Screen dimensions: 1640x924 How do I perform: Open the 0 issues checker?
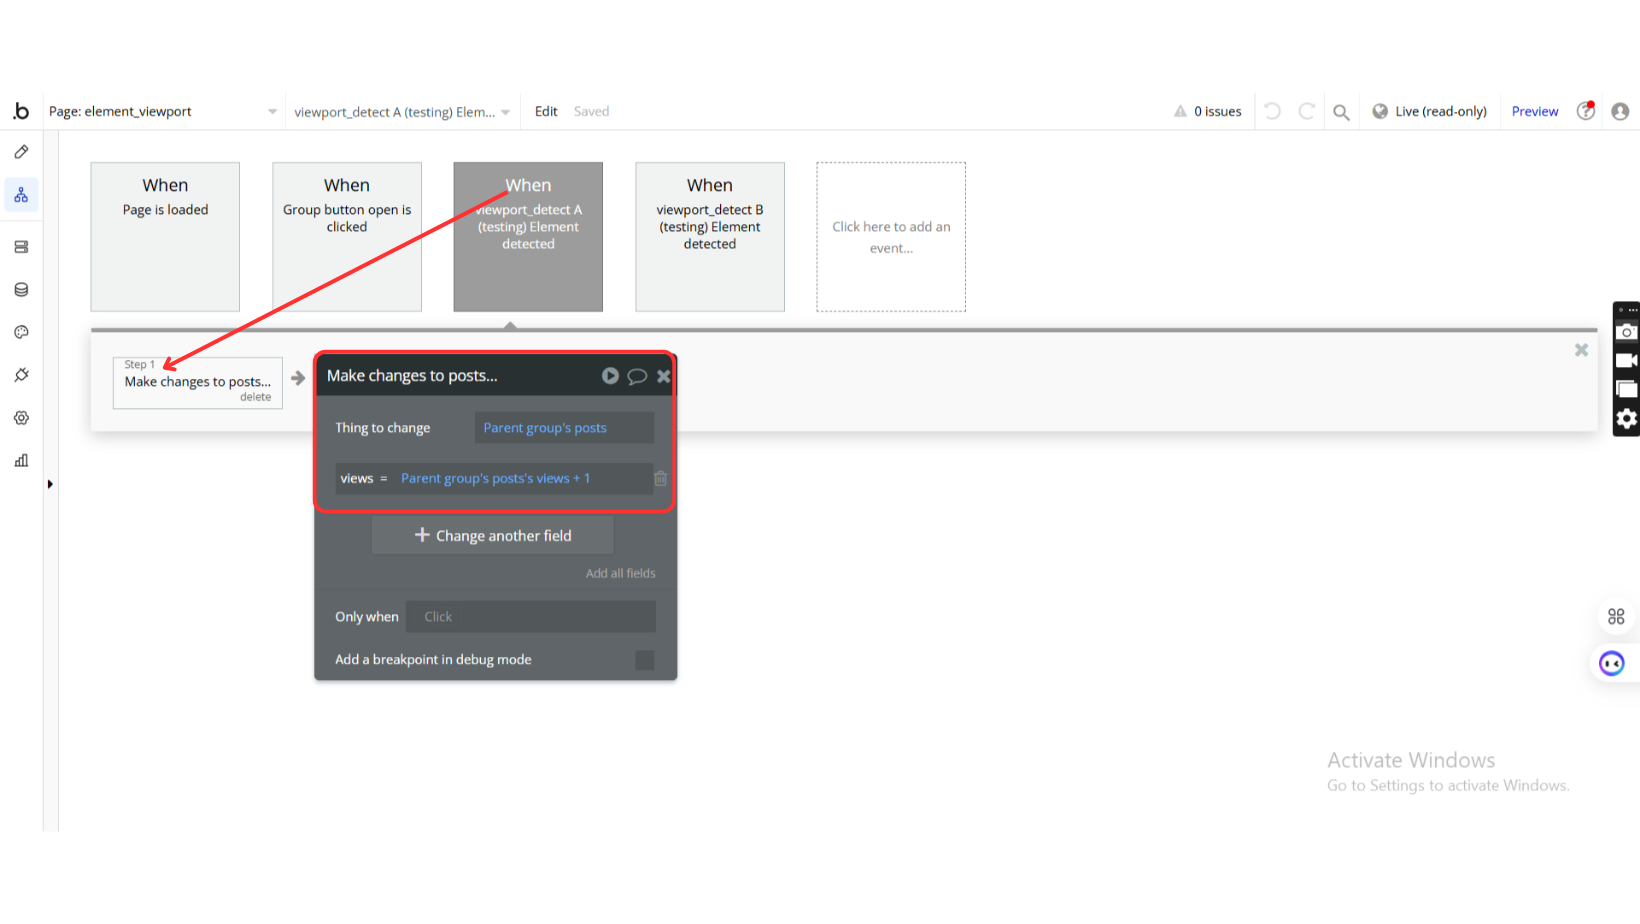click(1208, 111)
